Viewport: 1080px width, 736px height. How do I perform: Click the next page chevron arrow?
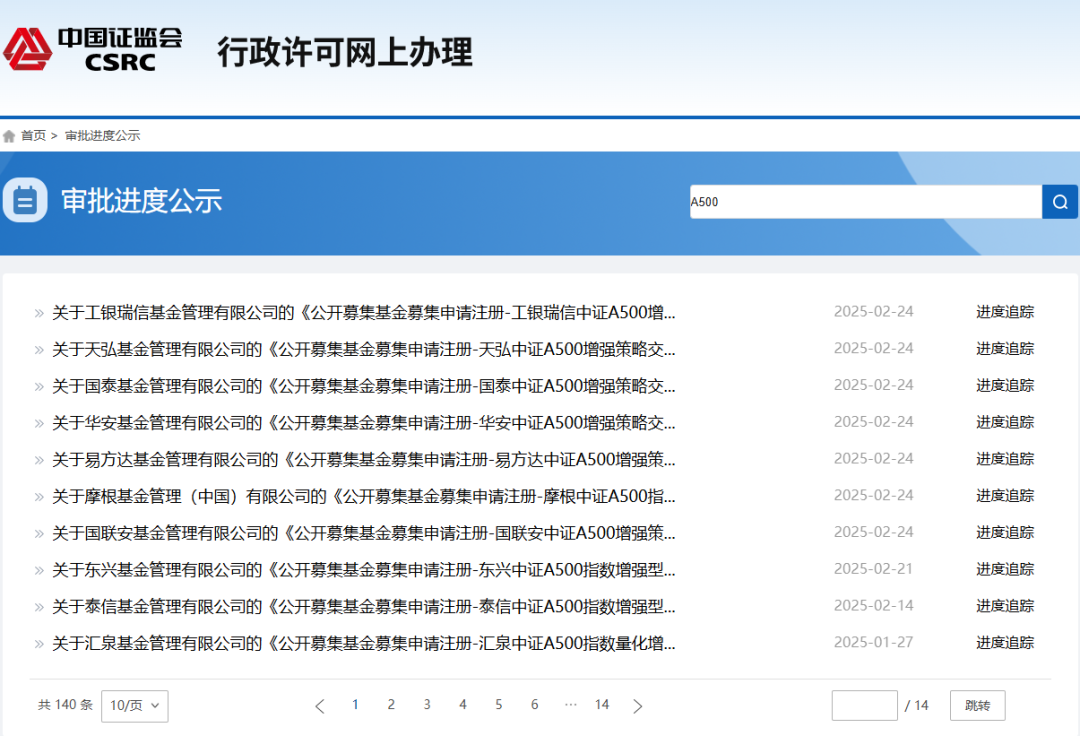coord(638,705)
